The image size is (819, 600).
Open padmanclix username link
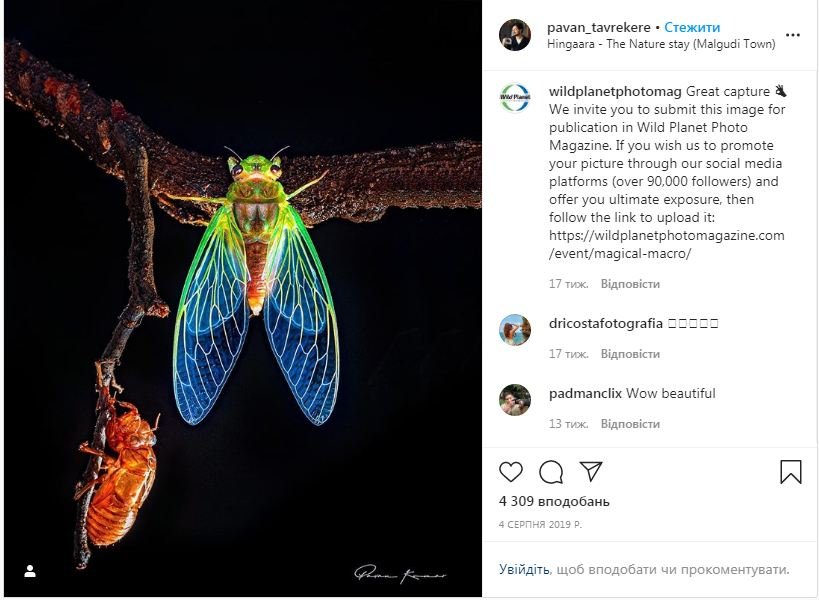click(x=585, y=394)
